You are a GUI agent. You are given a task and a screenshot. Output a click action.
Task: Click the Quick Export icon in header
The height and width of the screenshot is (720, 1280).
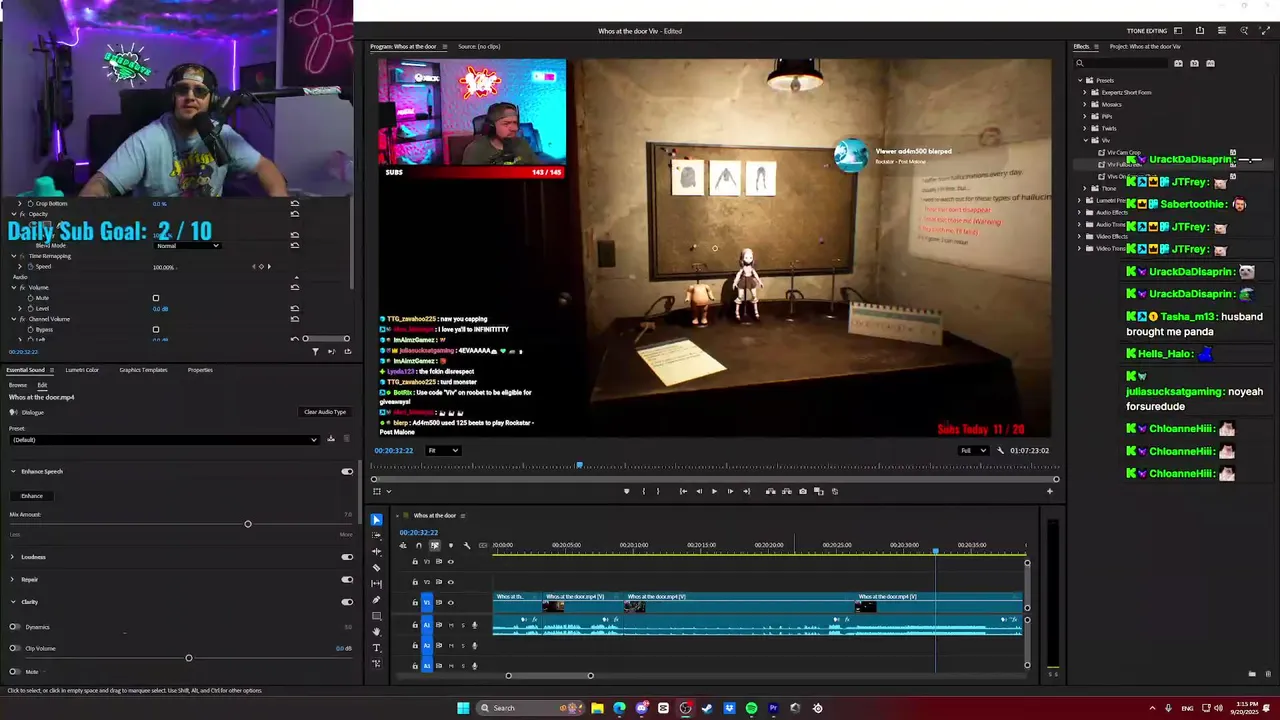click(x=1199, y=31)
